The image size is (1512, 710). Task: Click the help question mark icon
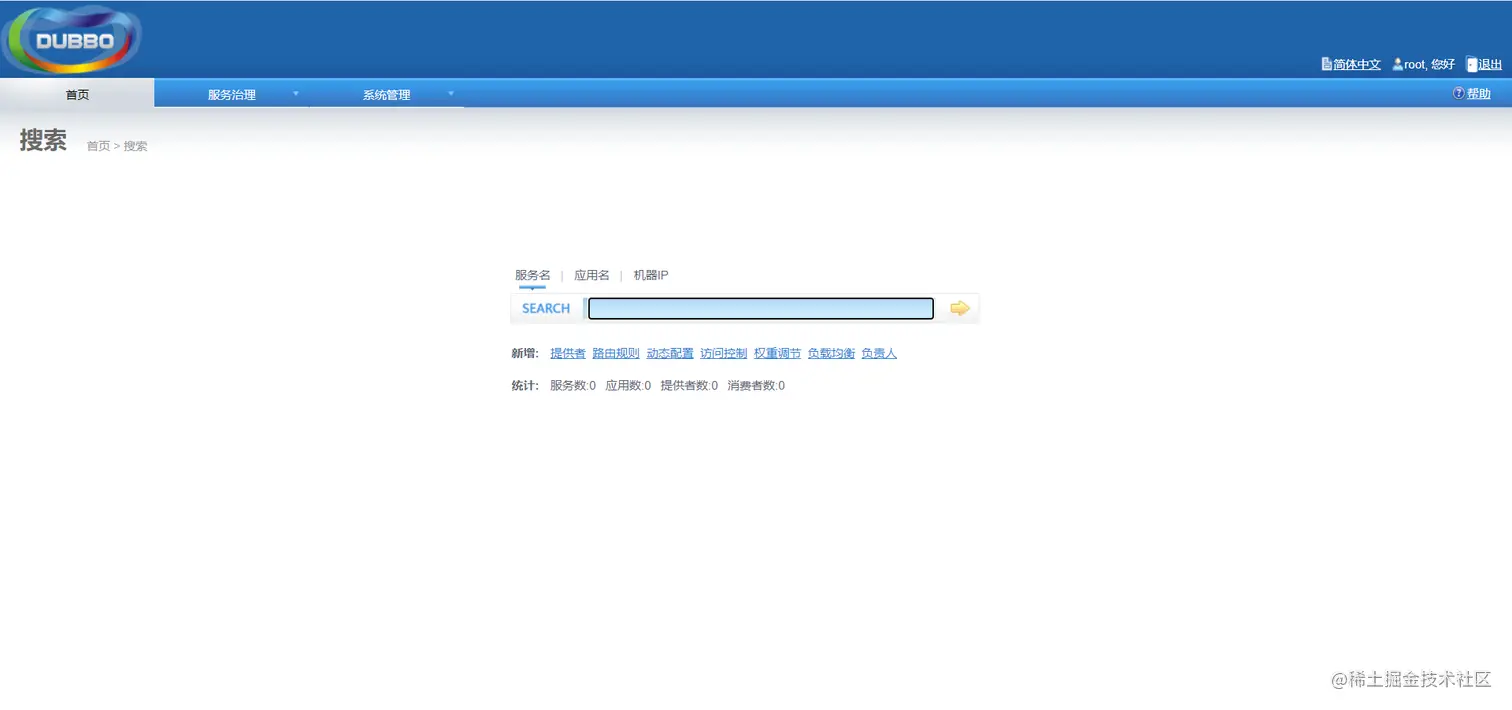[1459, 93]
